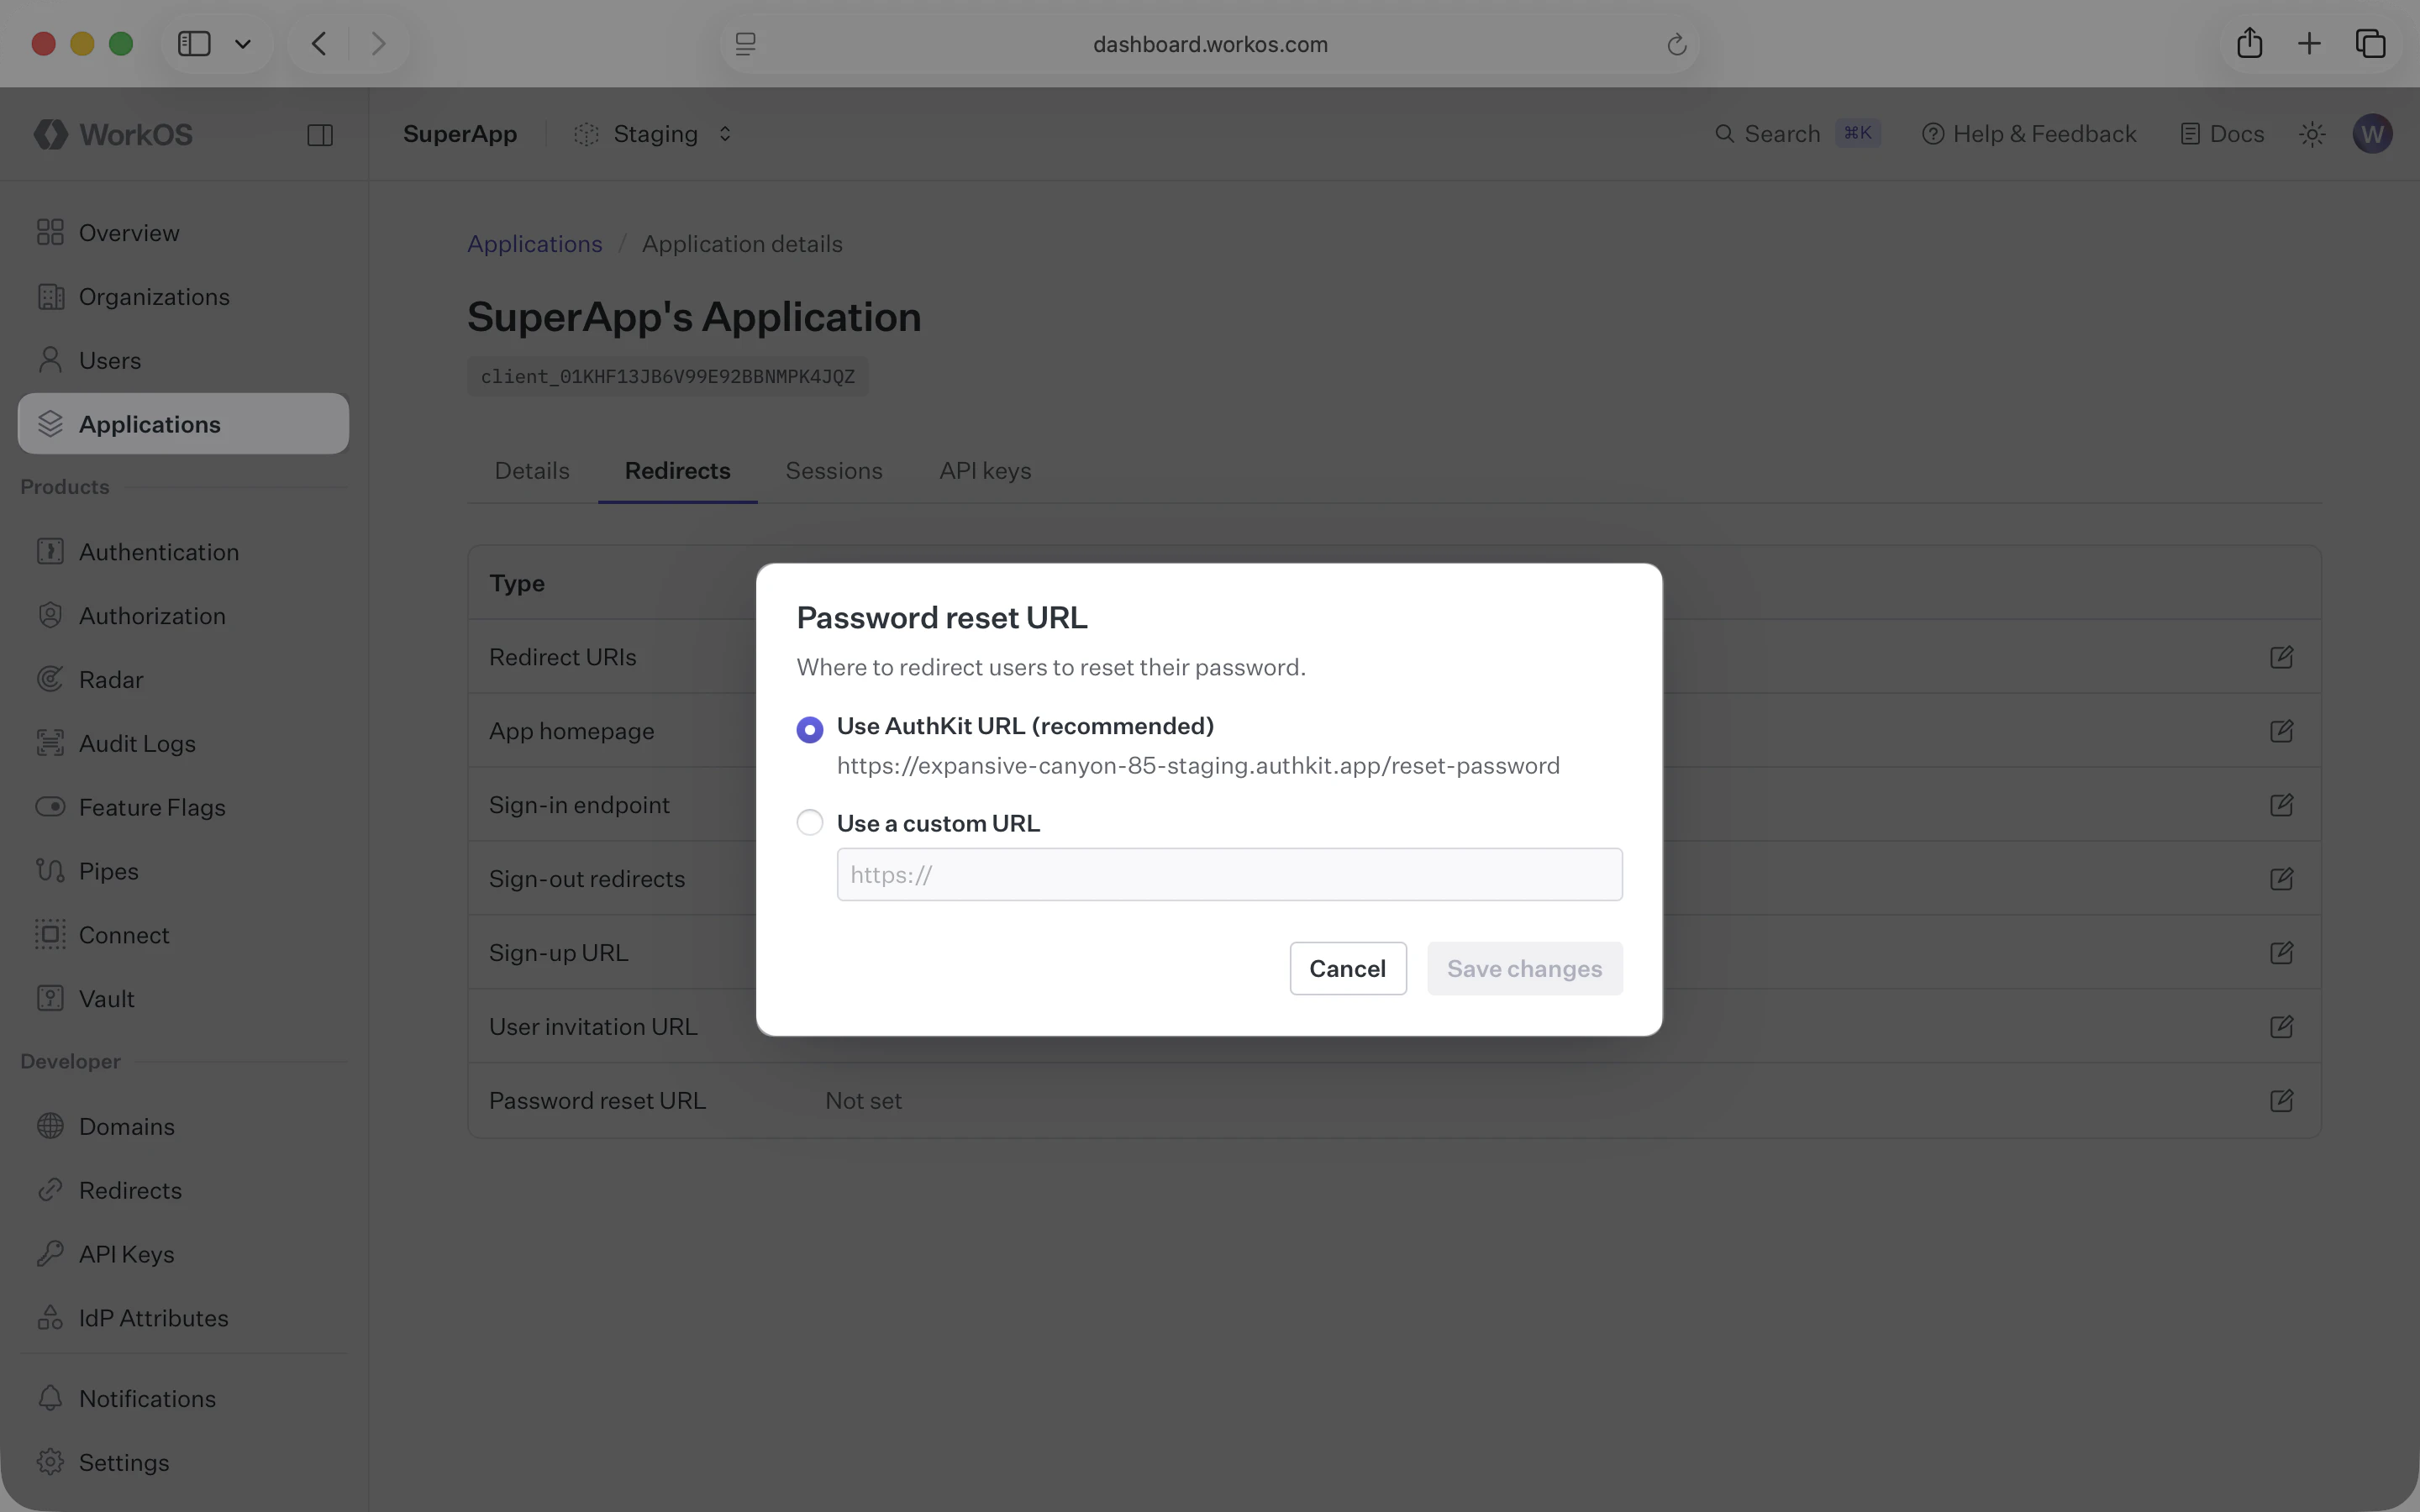The width and height of the screenshot is (2420, 1512).
Task: Open Docs link
Action: [x=2222, y=134]
